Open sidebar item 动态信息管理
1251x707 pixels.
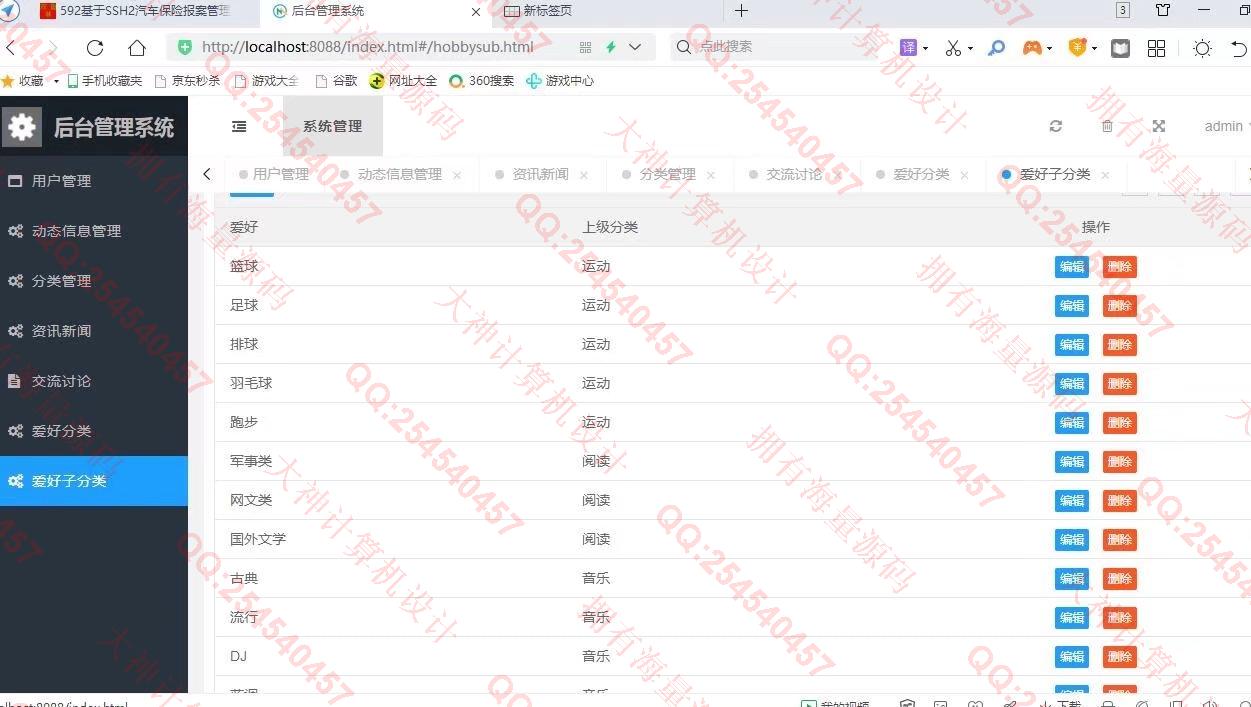[94, 231]
